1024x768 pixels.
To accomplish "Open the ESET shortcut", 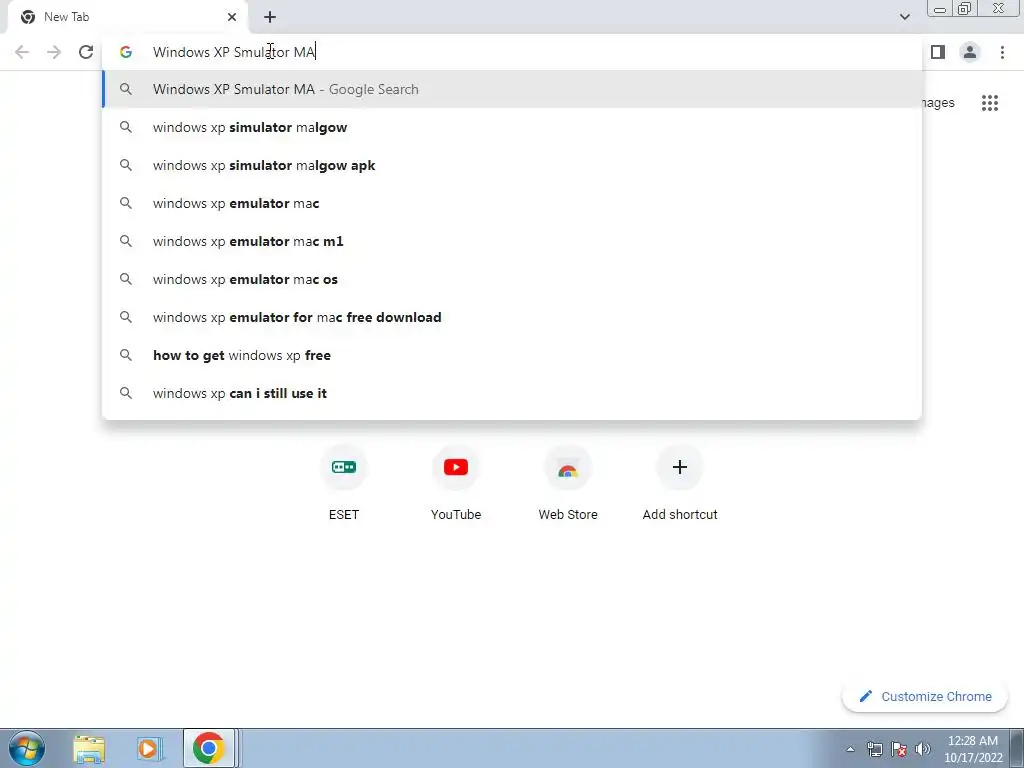I will pyautogui.click(x=344, y=484).
